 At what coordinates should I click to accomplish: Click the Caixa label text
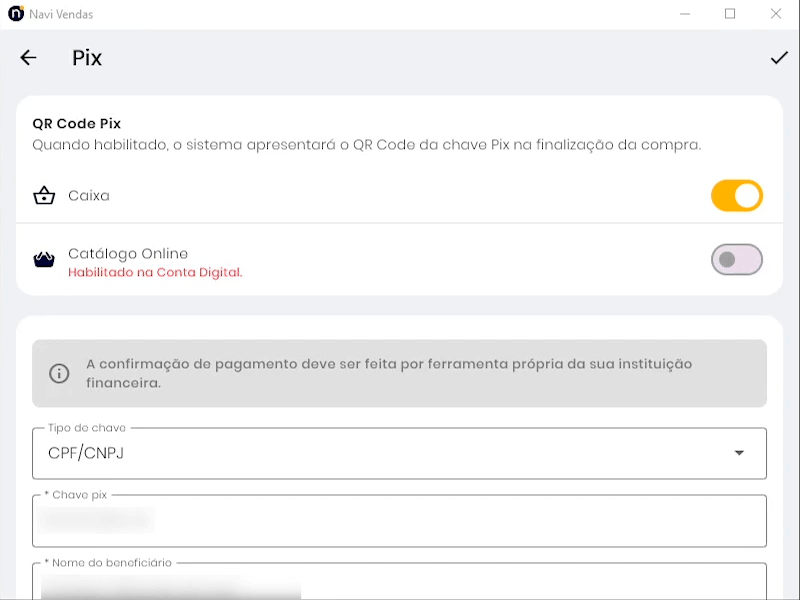[x=89, y=196]
